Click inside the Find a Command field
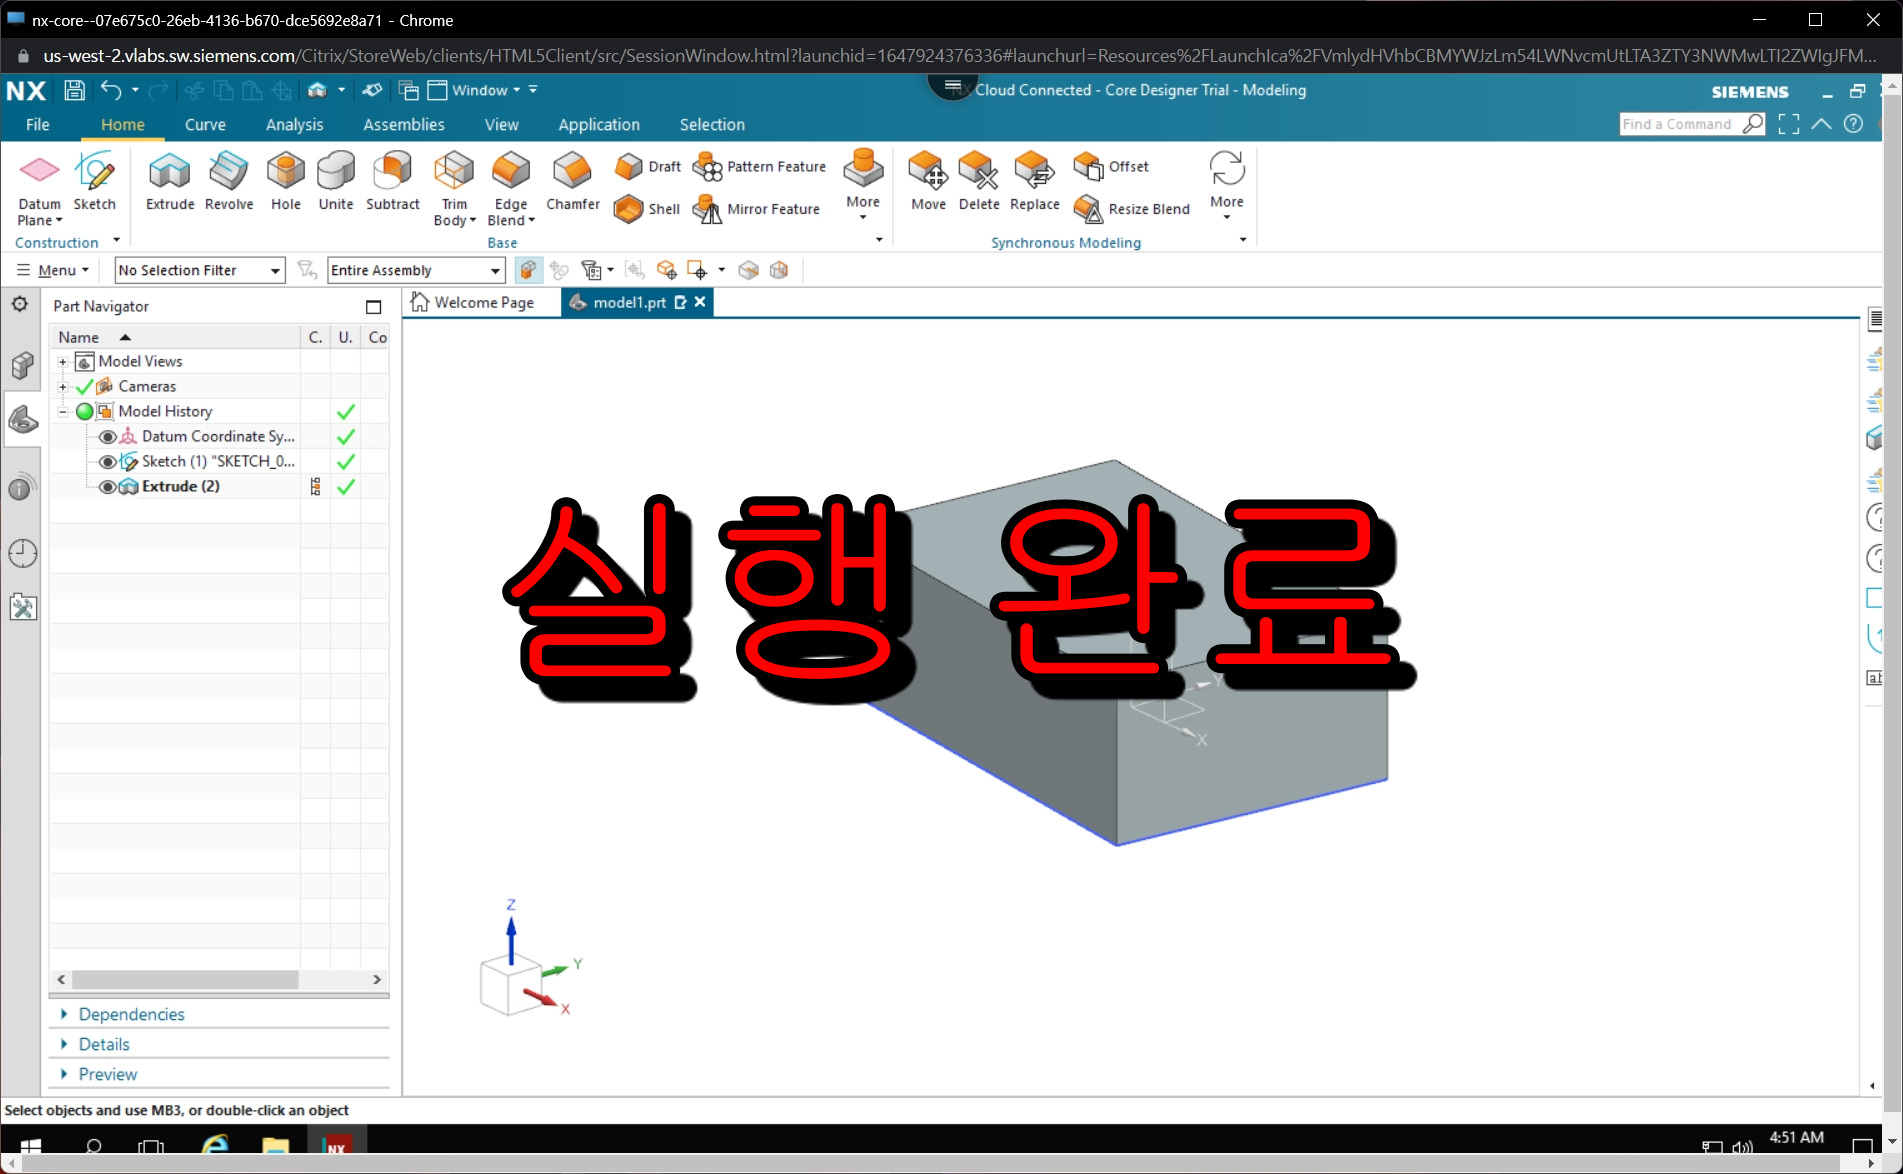The height and width of the screenshot is (1174, 1903). click(x=1685, y=123)
